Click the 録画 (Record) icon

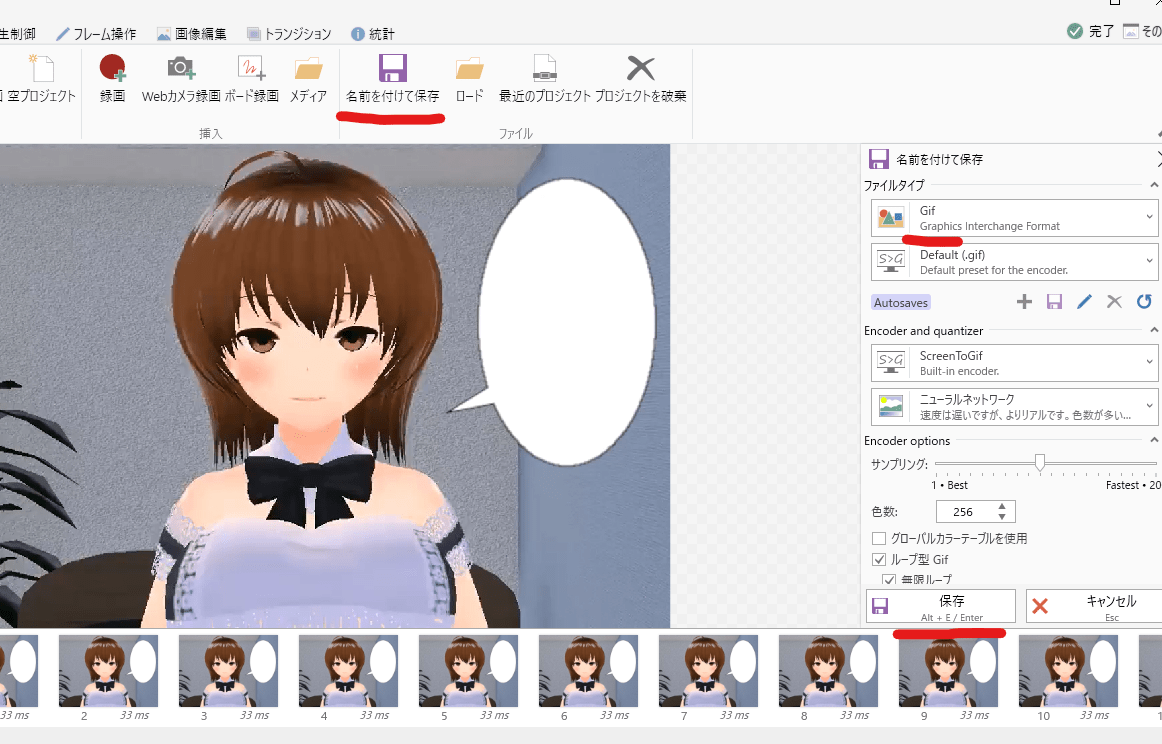(112, 78)
